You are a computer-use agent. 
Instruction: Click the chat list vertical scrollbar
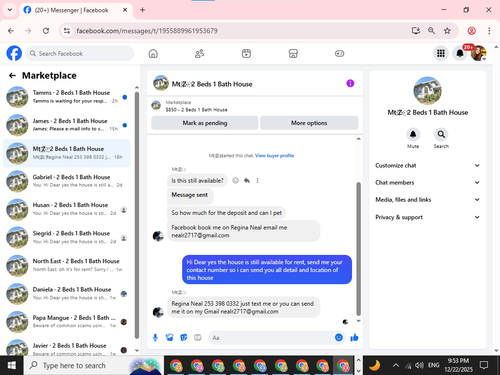[137, 215]
